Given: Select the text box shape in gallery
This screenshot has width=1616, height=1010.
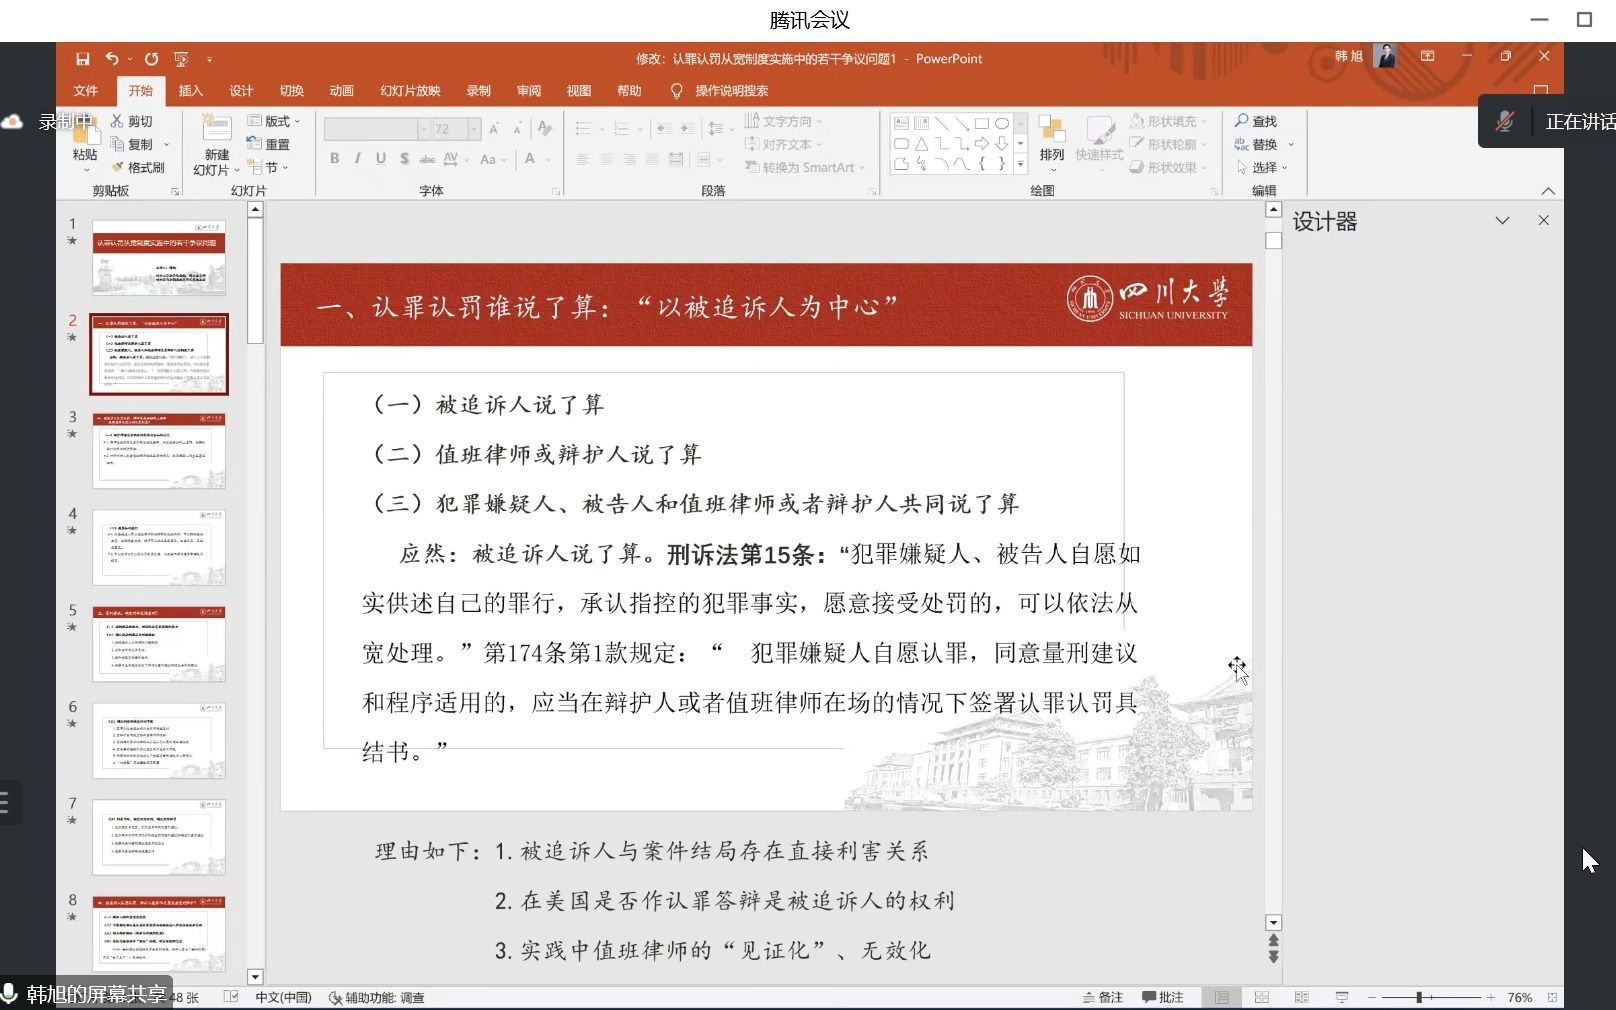Looking at the screenshot, I should click(x=901, y=124).
